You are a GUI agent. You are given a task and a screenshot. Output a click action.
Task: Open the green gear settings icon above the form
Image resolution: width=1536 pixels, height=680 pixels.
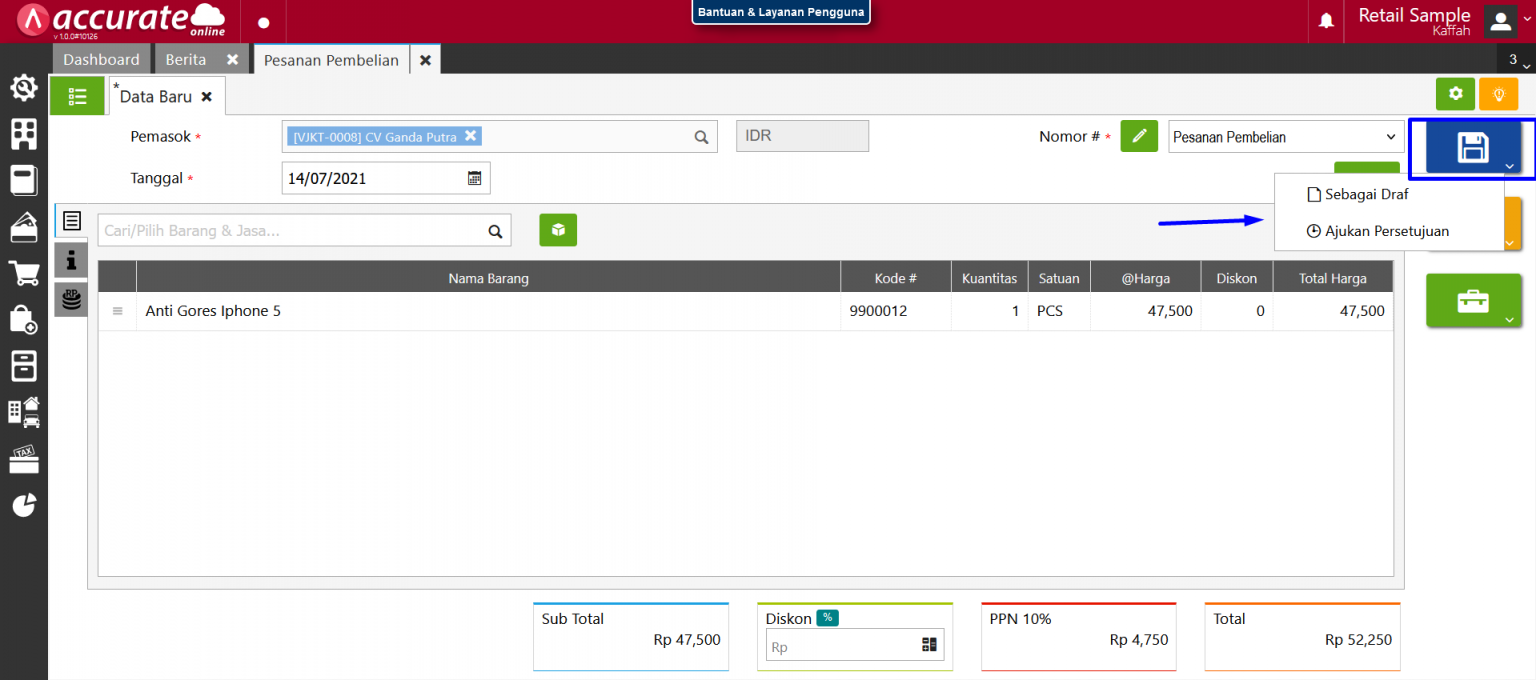(x=1455, y=93)
